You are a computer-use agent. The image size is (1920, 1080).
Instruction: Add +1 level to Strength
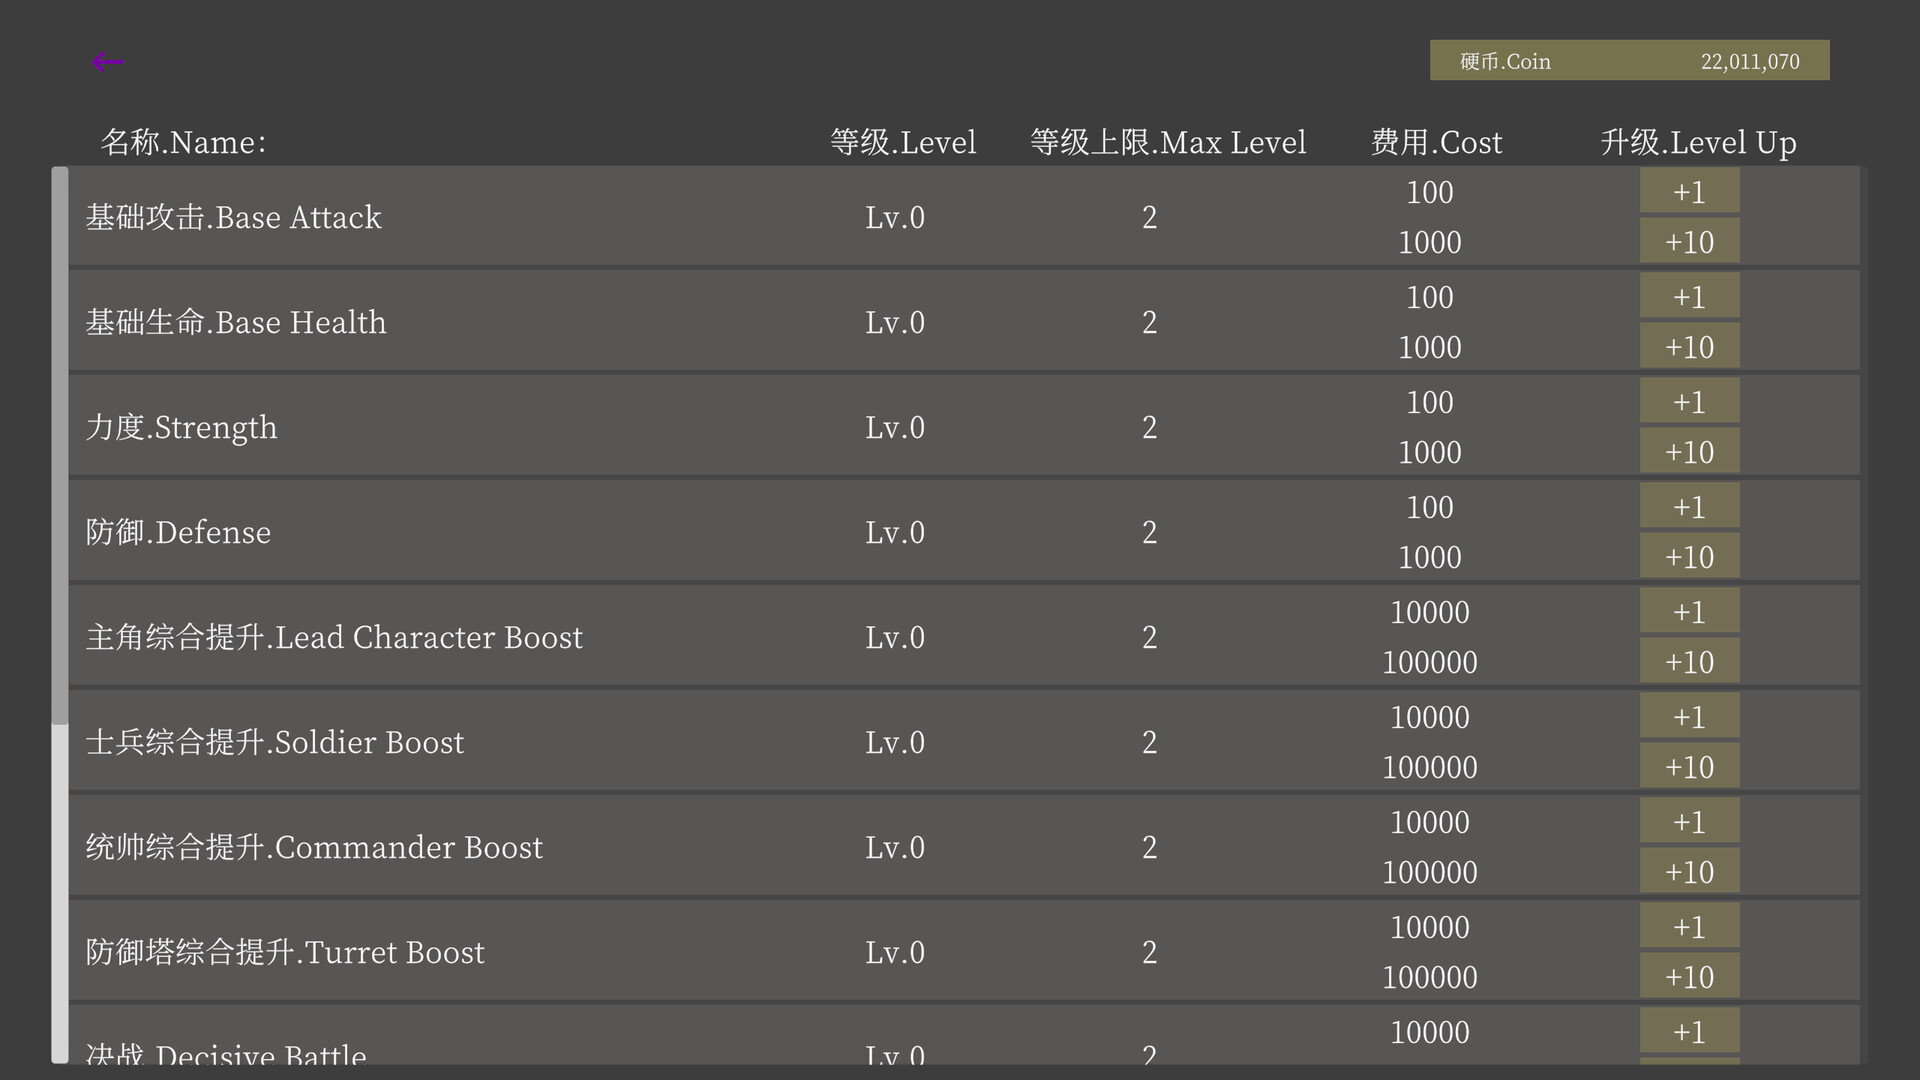(x=1689, y=402)
